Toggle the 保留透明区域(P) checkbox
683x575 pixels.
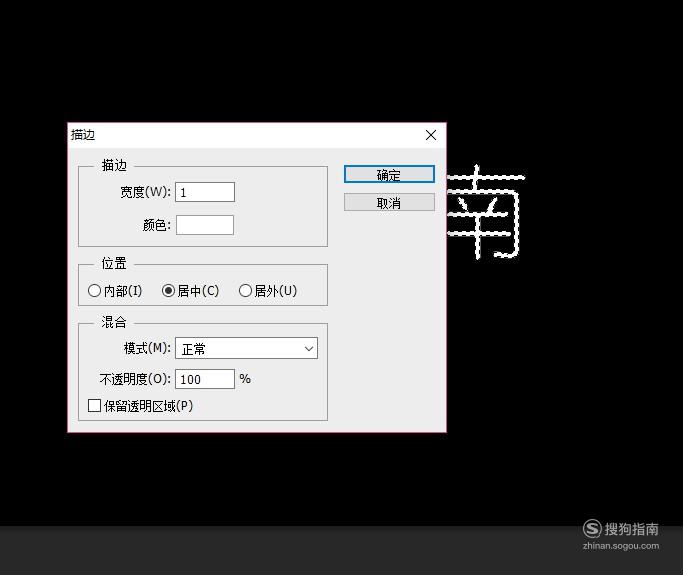[94, 406]
